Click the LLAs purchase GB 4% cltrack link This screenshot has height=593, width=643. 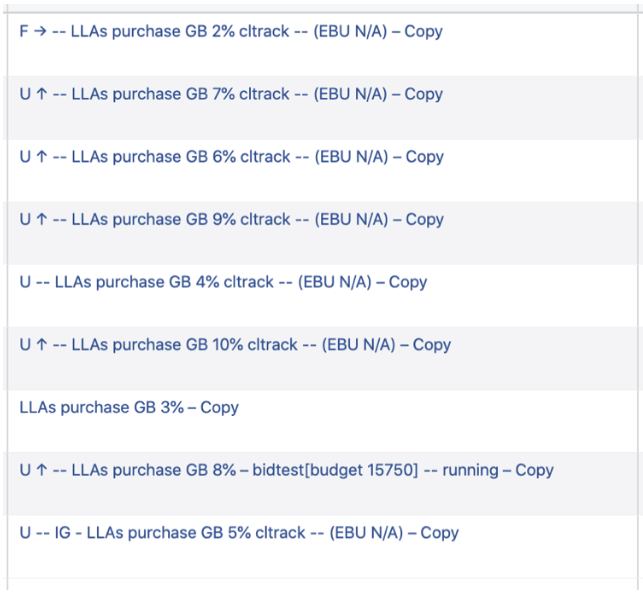223,282
